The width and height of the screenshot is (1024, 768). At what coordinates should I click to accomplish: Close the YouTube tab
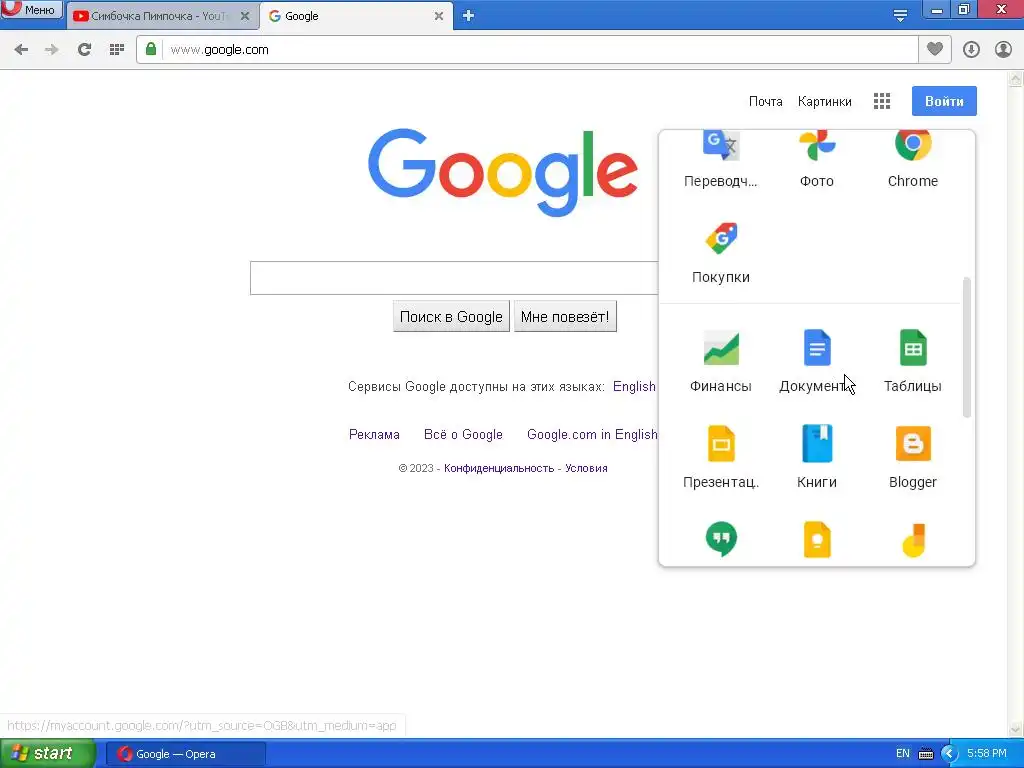tap(245, 16)
